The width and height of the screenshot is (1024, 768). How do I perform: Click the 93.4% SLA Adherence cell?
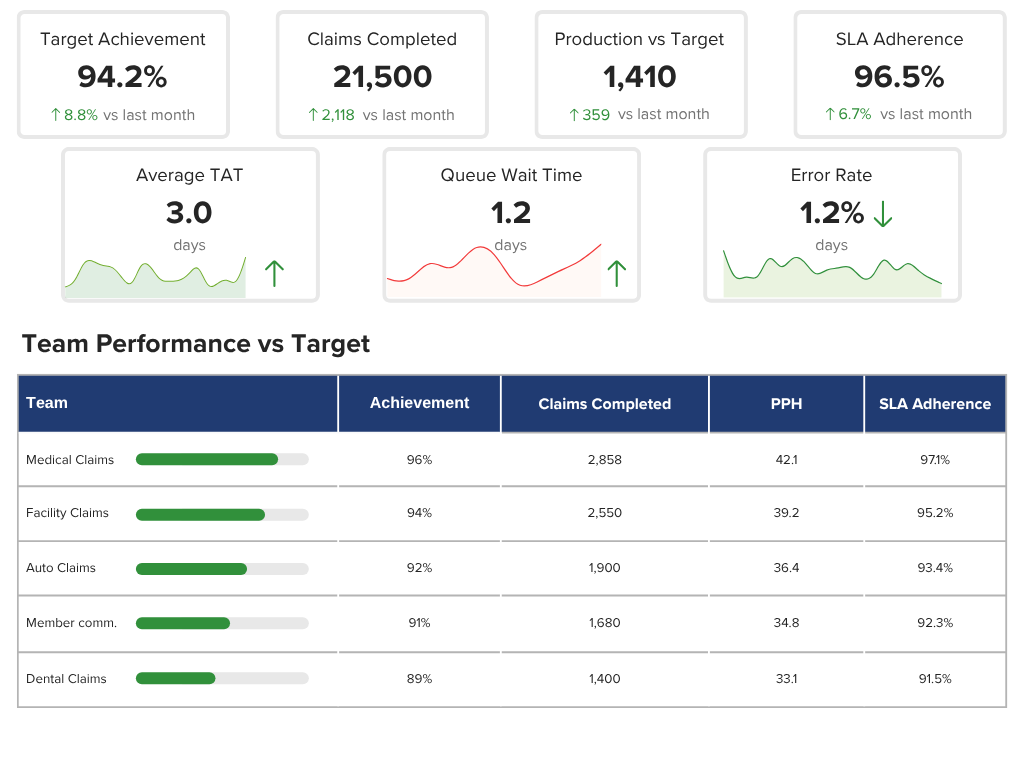coord(935,568)
